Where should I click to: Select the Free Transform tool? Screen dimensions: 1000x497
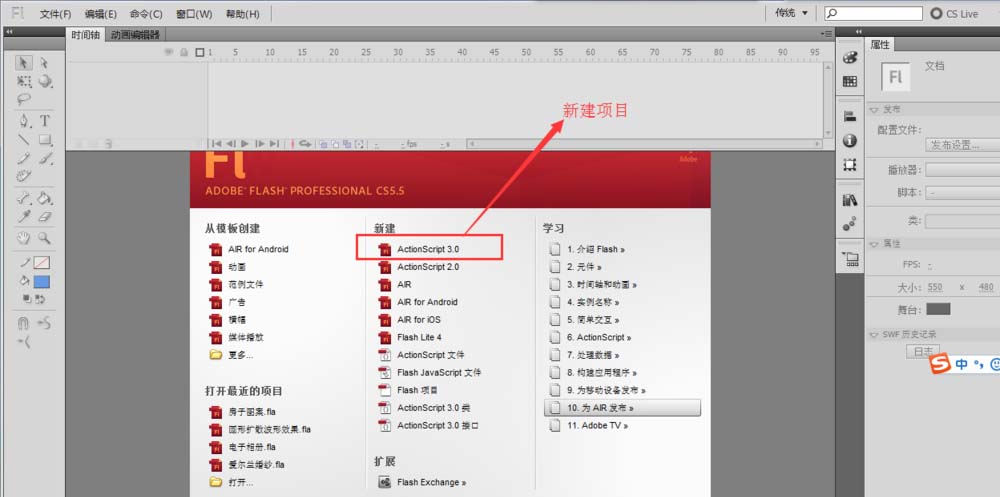24,81
